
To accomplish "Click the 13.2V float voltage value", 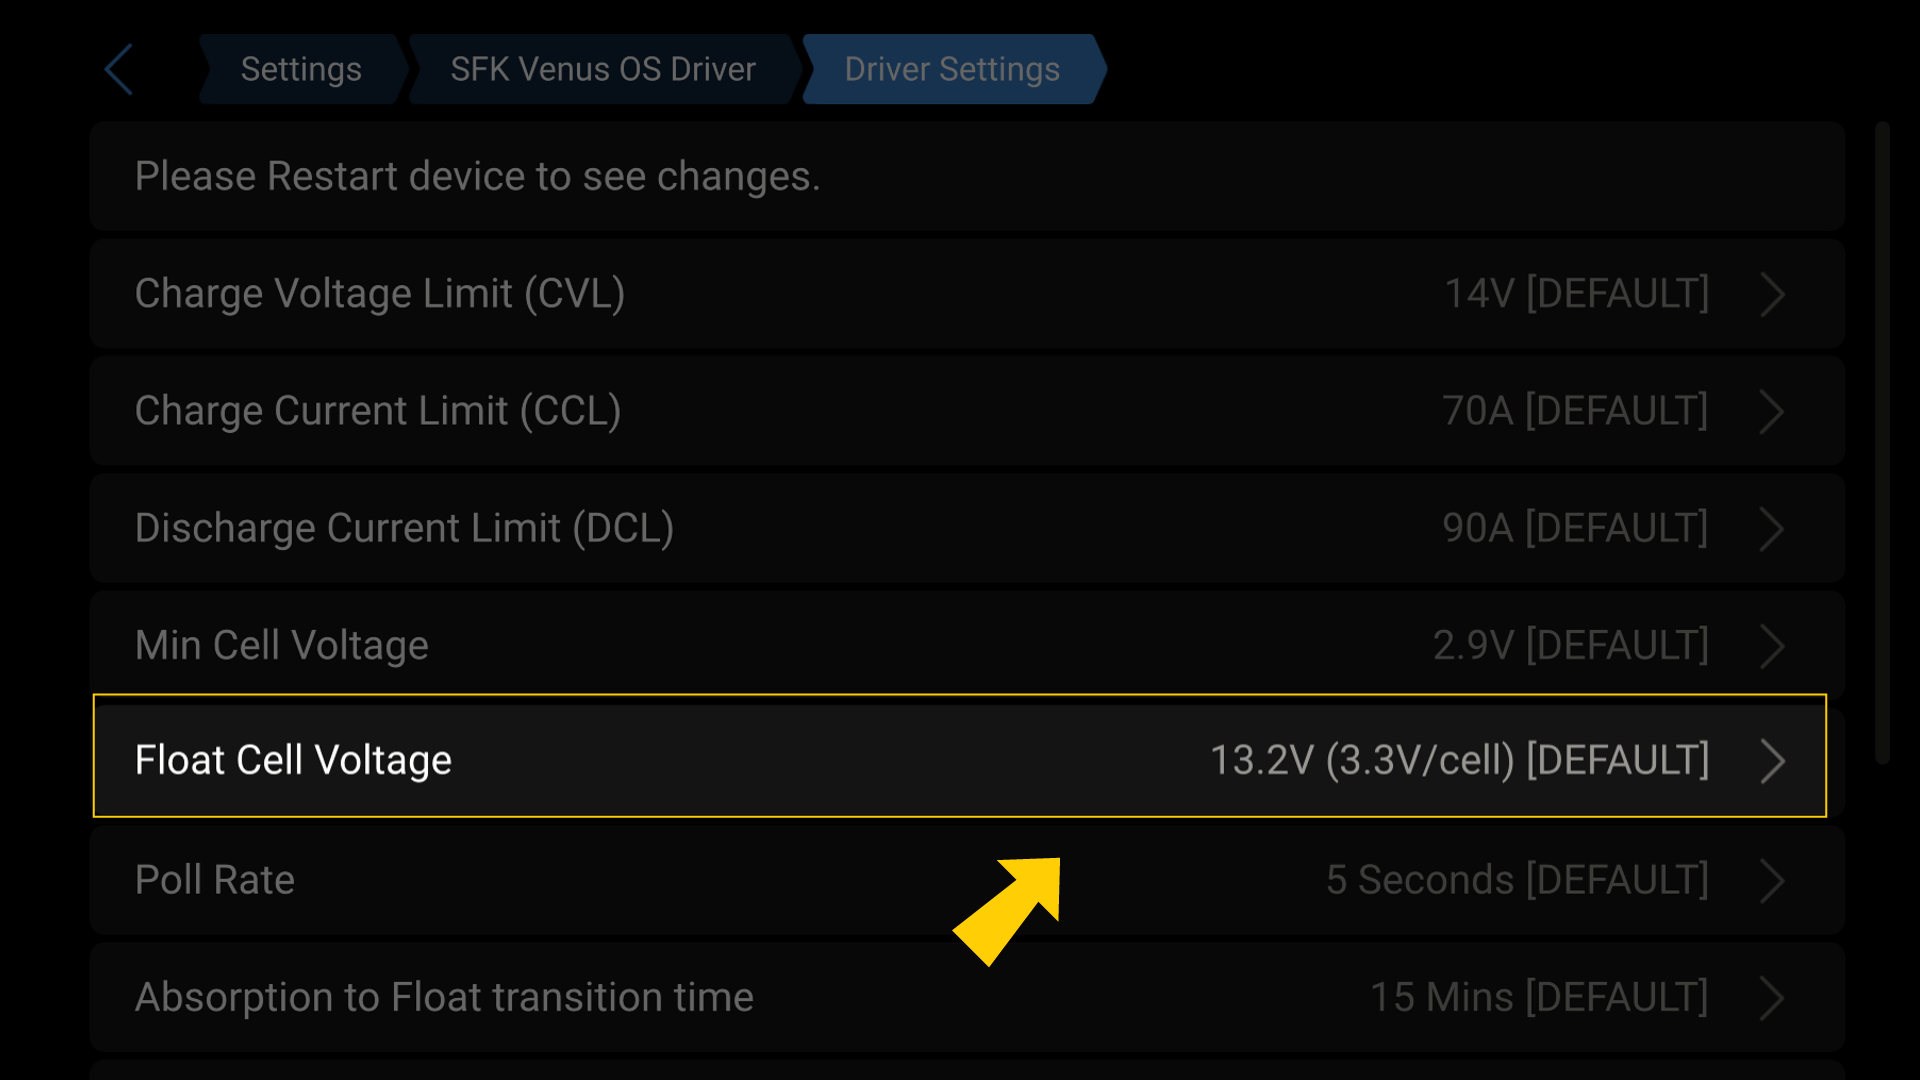I will pos(1459,760).
